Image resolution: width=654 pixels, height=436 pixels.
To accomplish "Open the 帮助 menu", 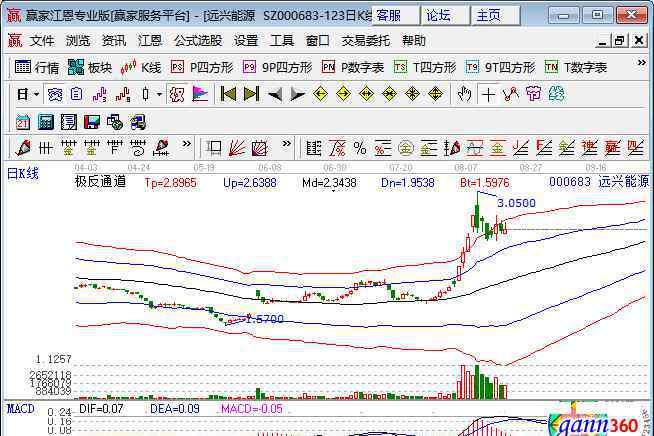I will (x=414, y=41).
